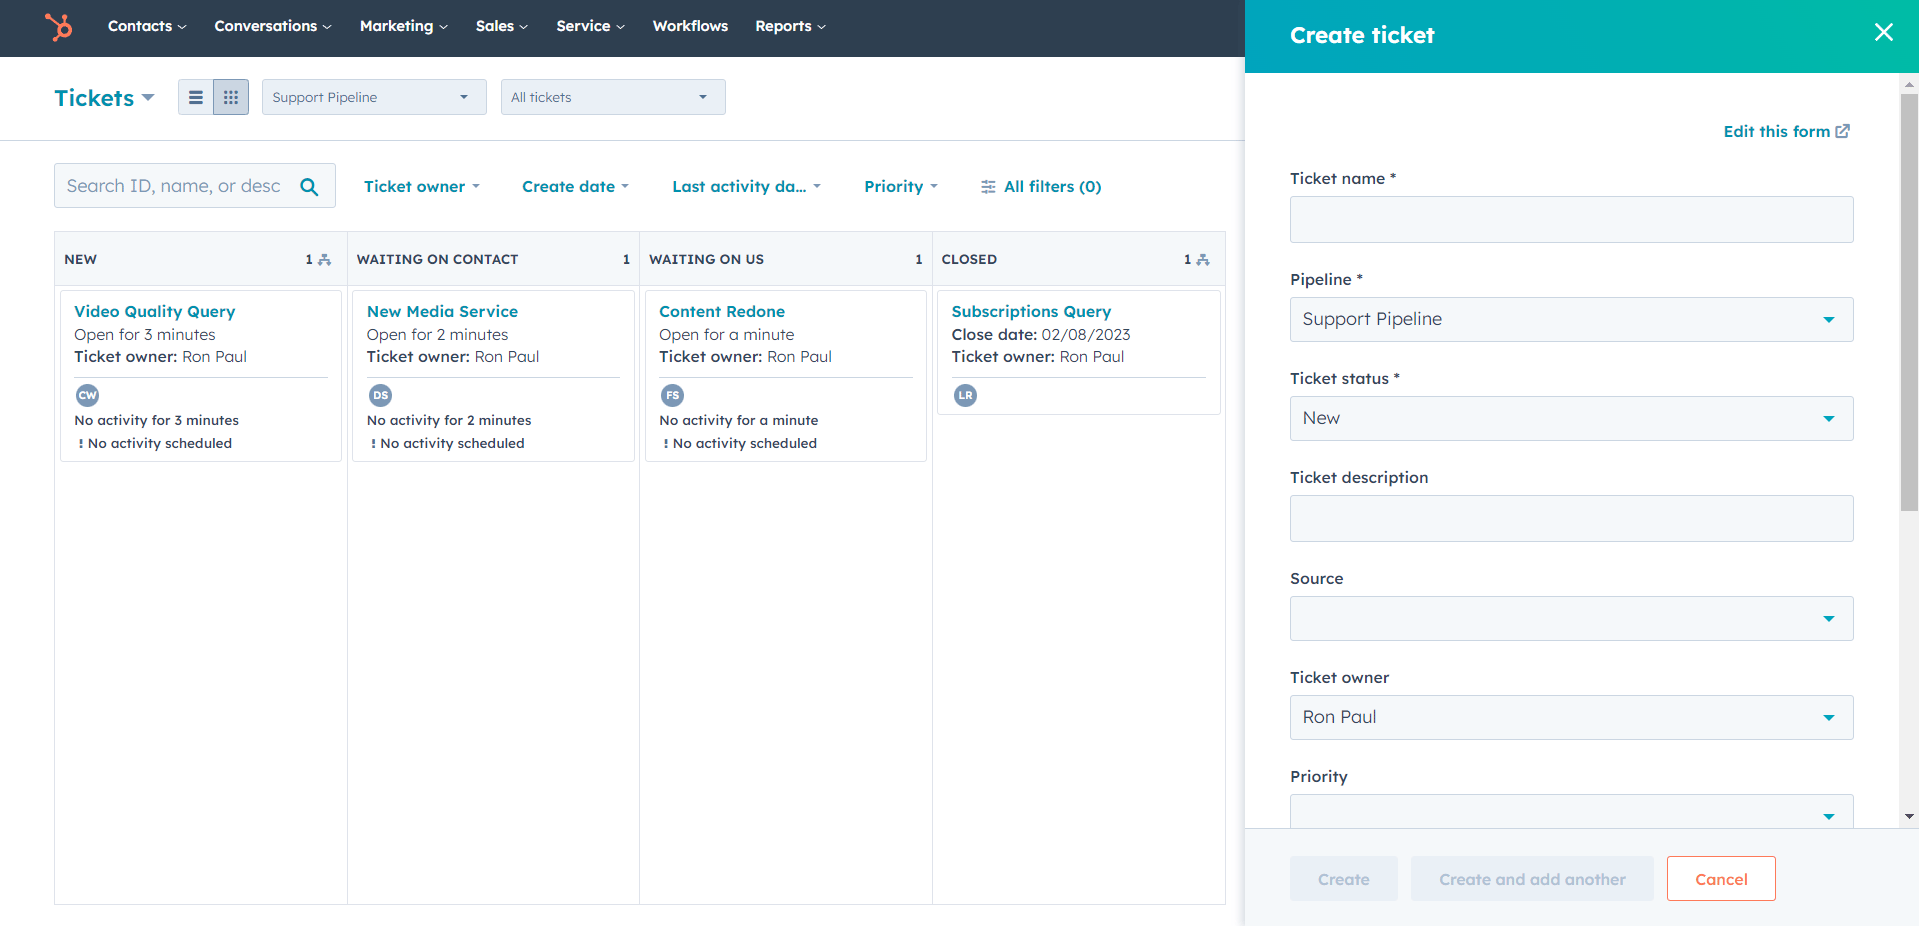Open the Reports menu
Image resolution: width=1919 pixels, height=926 pixels.
[791, 26]
